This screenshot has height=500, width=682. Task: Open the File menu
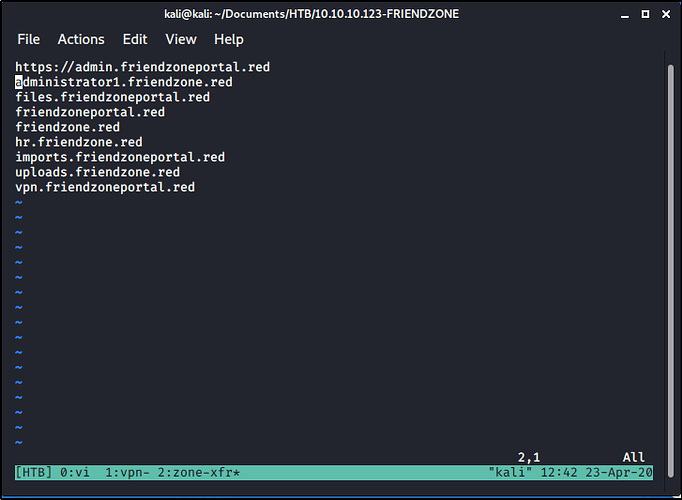[x=28, y=39]
